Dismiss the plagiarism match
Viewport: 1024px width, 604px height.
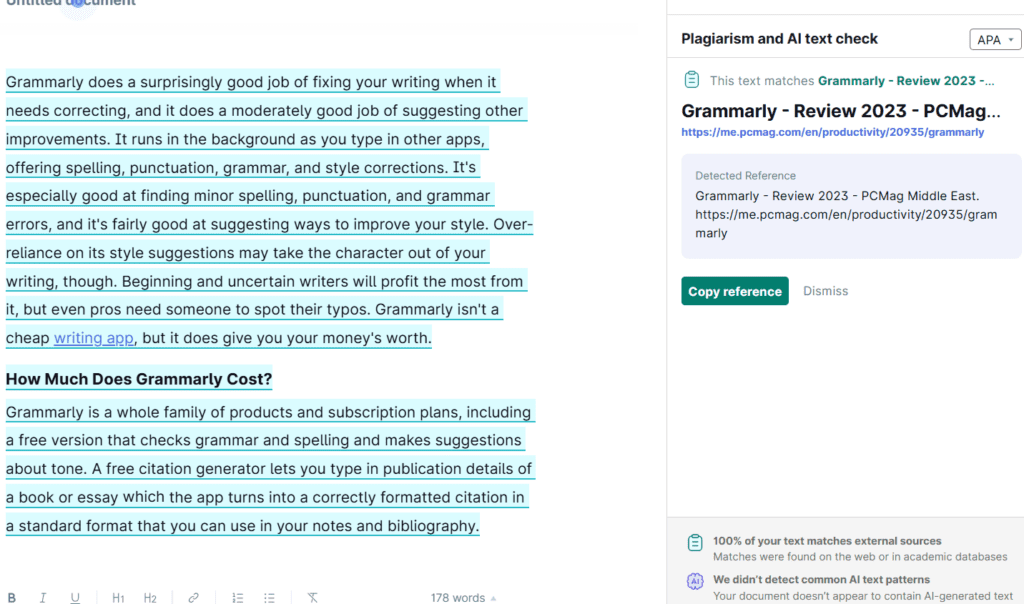coord(825,291)
